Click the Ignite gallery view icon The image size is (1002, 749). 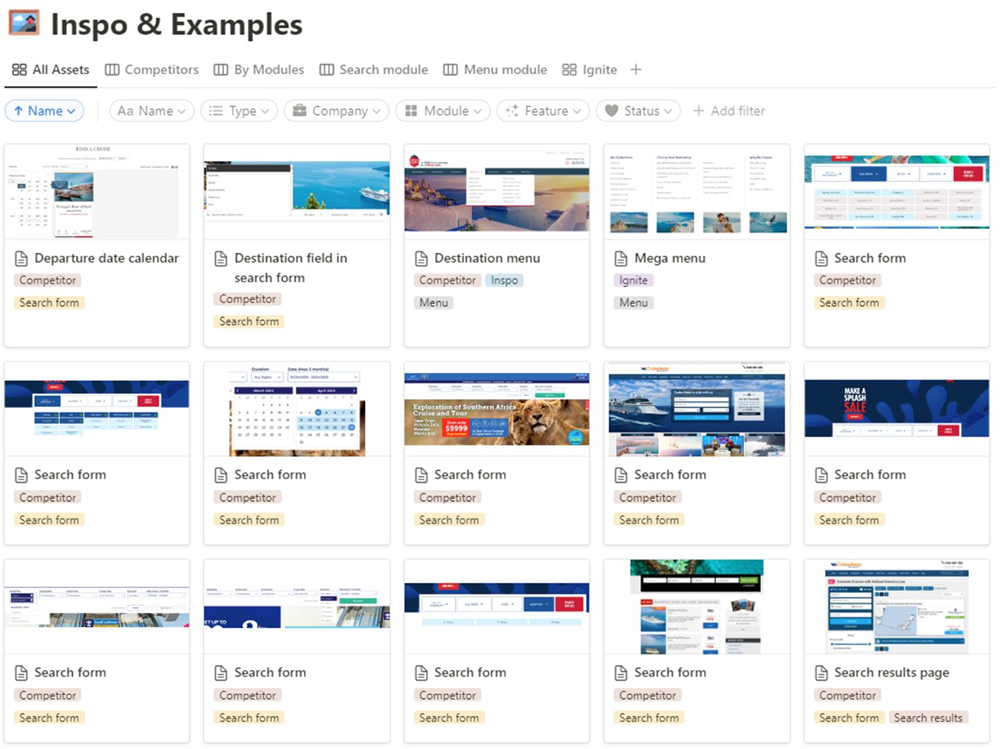pos(570,70)
